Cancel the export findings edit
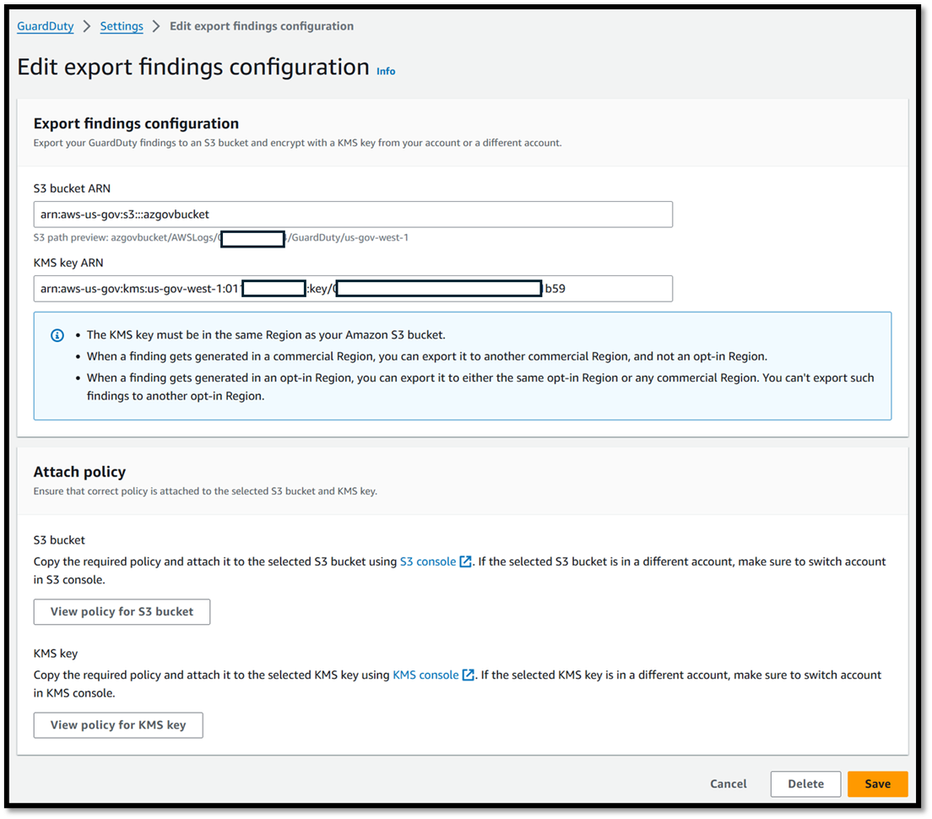The width and height of the screenshot is (932, 819). [x=728, y=784]
